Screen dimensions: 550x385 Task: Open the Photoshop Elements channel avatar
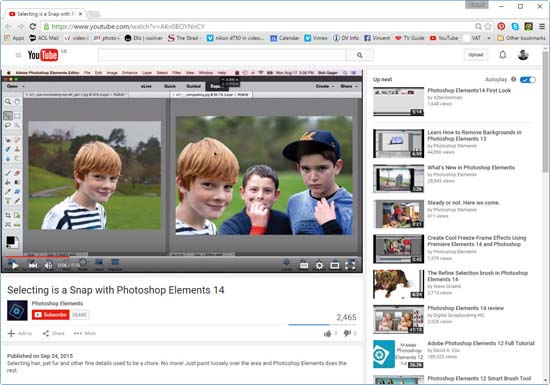click(17, 310)
